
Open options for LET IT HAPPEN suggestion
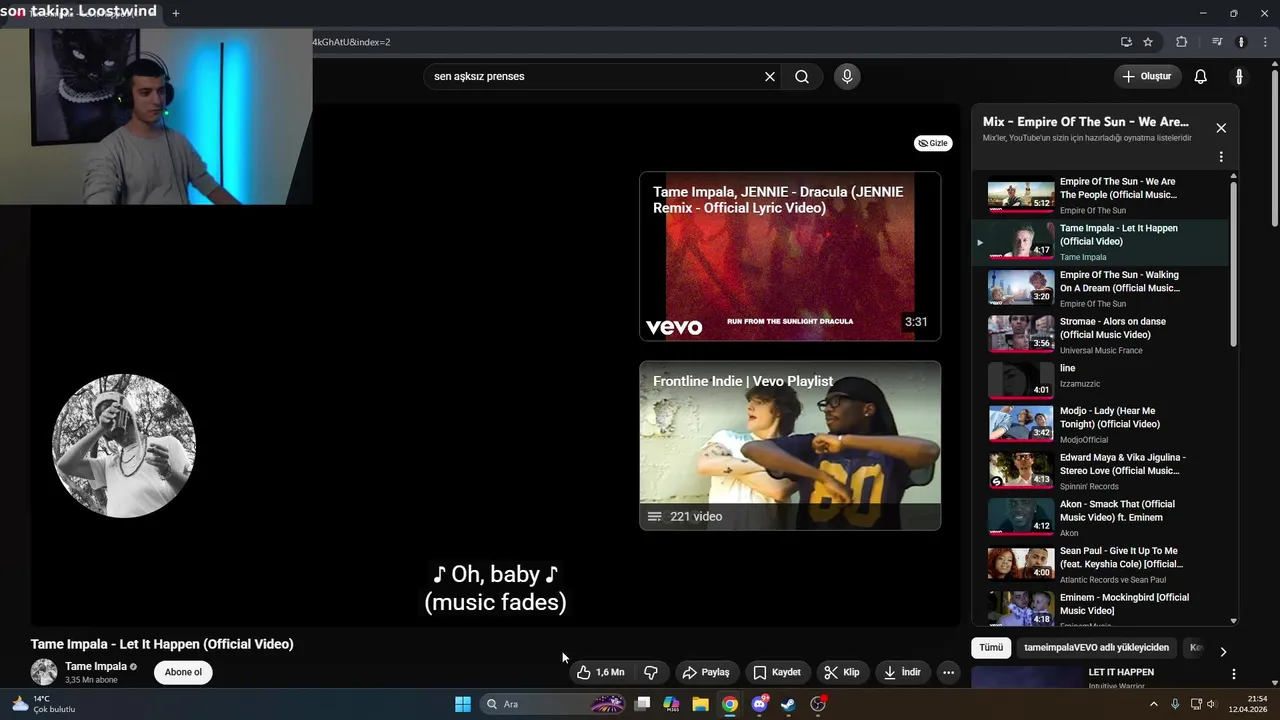(x=1234, y=674)
